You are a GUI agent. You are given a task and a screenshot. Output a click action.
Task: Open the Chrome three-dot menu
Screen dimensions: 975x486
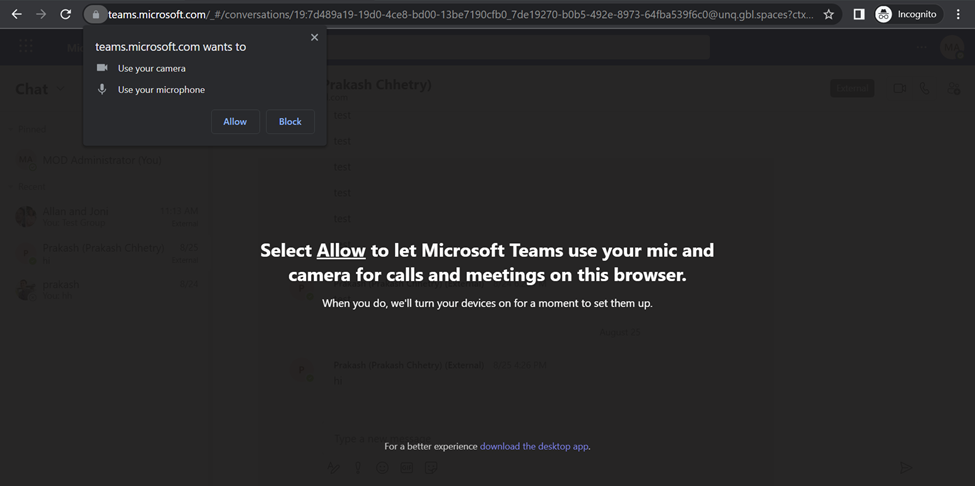958,14
